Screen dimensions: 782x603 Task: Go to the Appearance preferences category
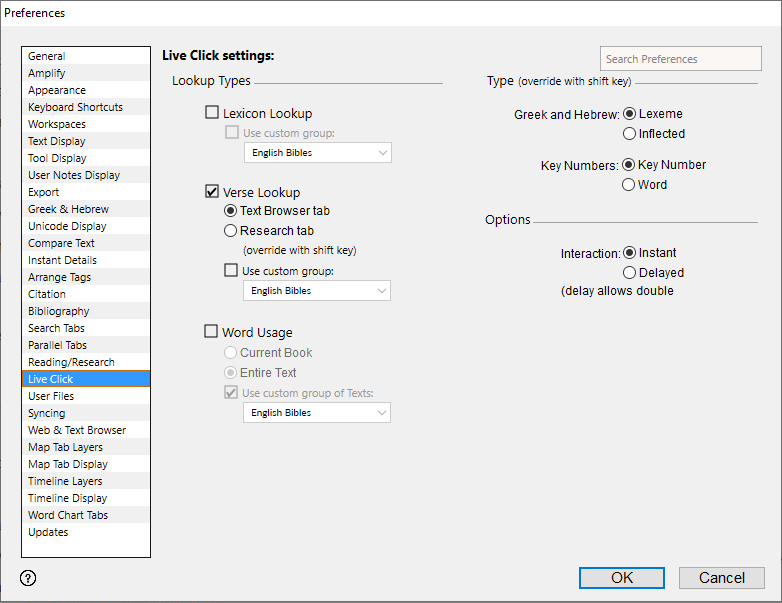57,90
